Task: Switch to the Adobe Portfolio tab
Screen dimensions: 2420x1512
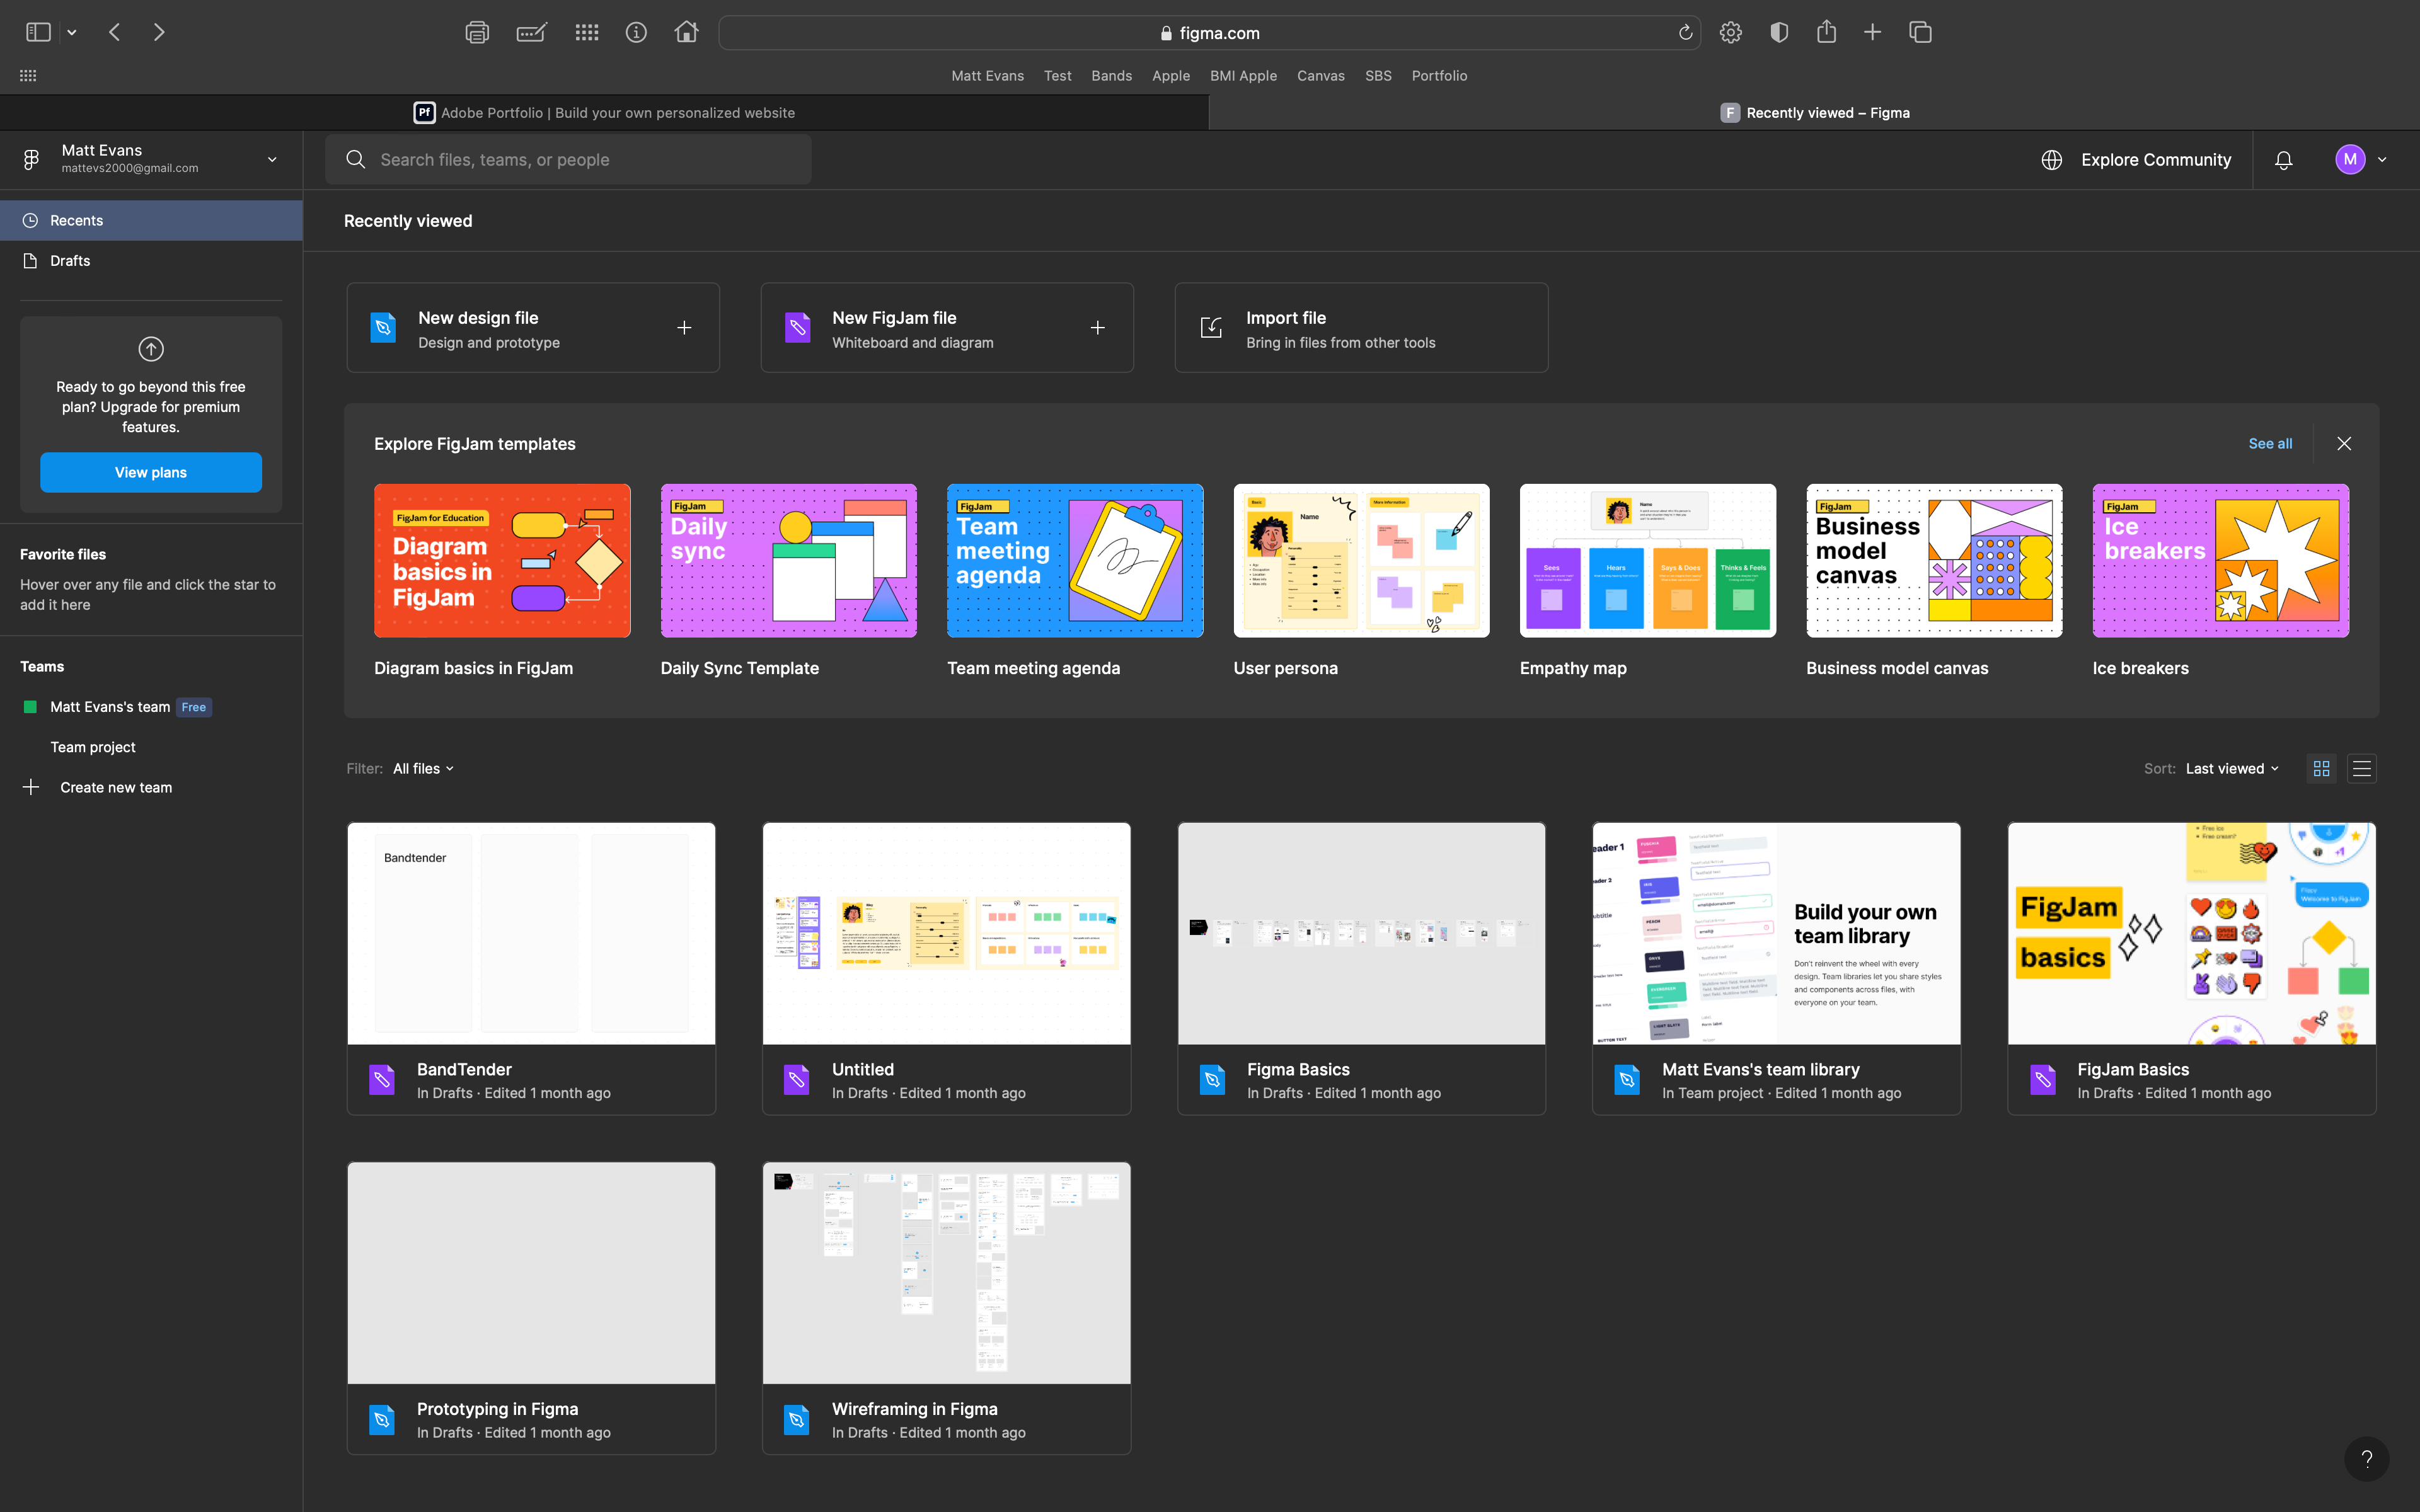Action: click(x=604, y=113)
